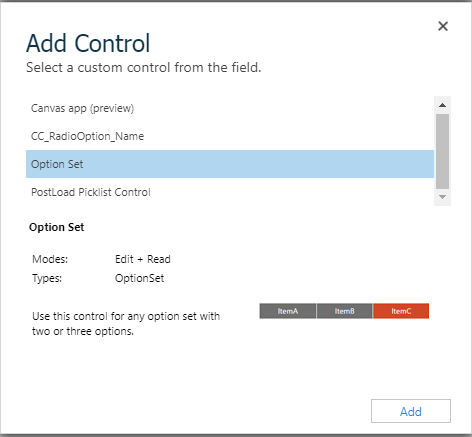Click the Add Control dialog title

coord(88,43)
